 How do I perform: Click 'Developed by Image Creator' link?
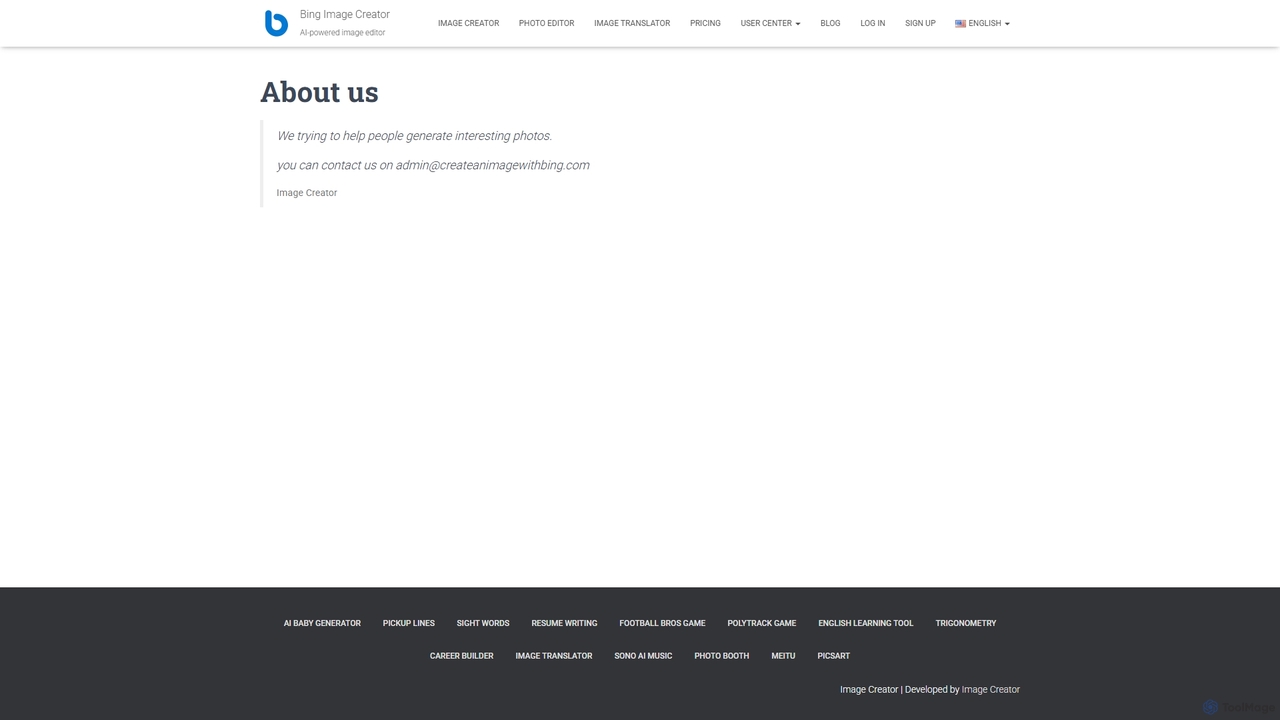tap(990, 689)
